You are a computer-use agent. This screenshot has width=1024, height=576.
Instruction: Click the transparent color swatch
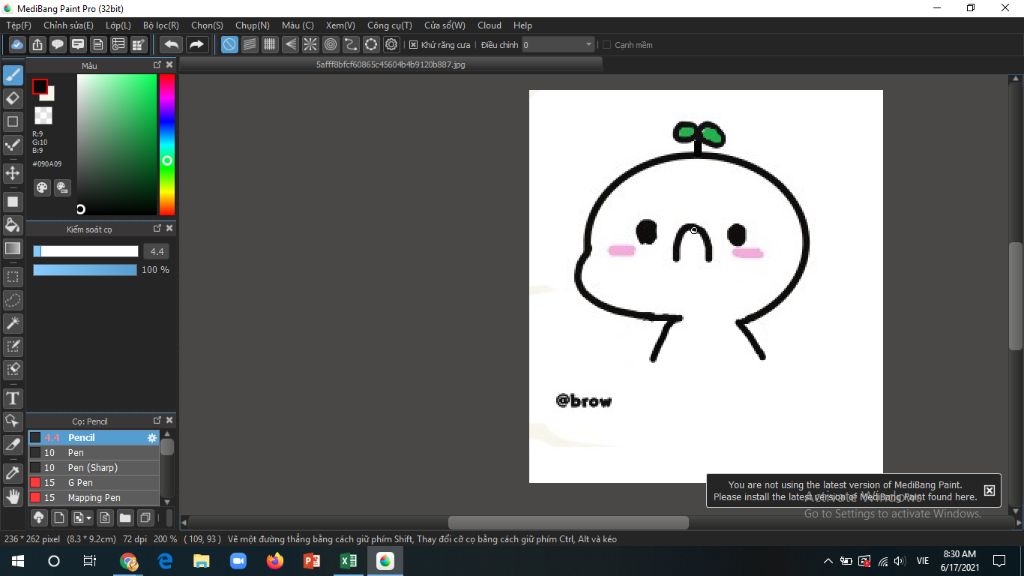(43, 116)
